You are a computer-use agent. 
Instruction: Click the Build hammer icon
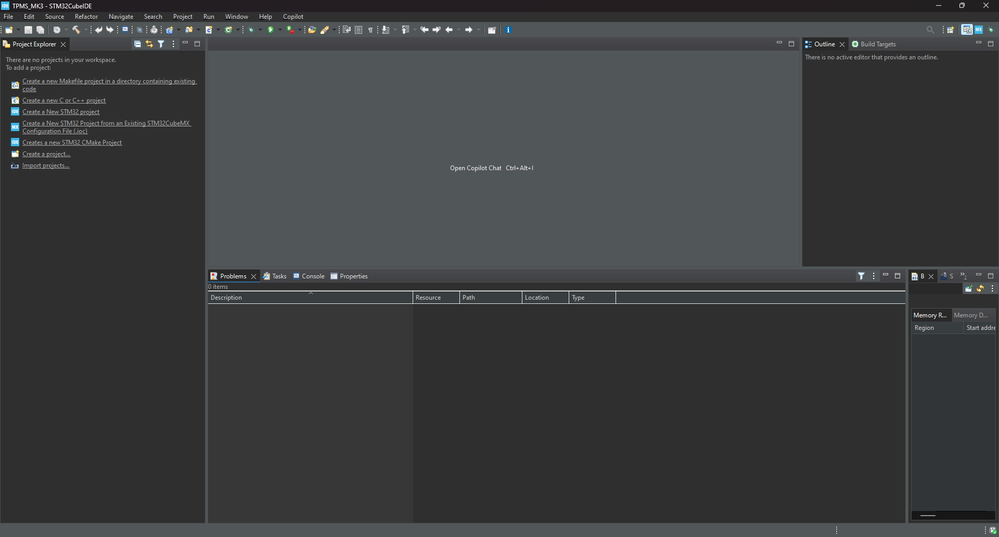pos(76,30)
